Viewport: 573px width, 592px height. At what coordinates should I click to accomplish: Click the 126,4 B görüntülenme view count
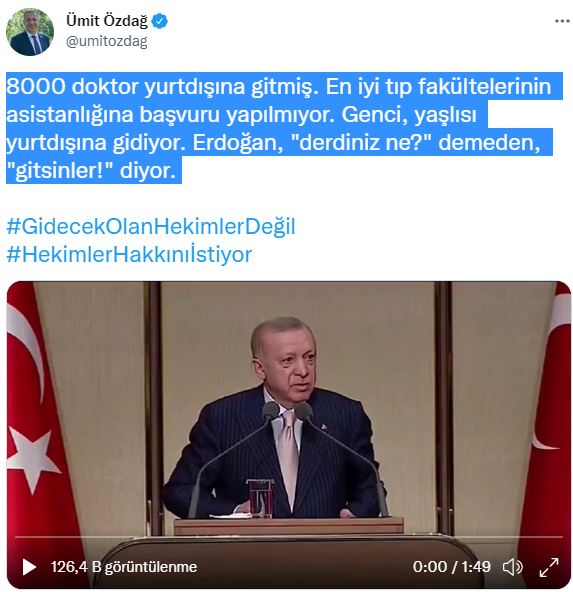(124, 567)
